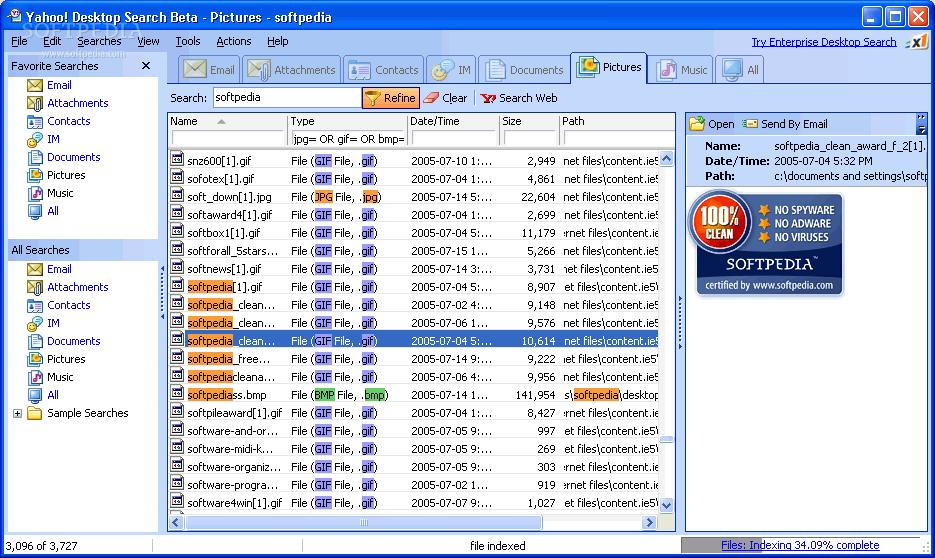This screenshot has height=558, width=935.
Task: Select the software4win[1].gif row
Action: point(414,503)
